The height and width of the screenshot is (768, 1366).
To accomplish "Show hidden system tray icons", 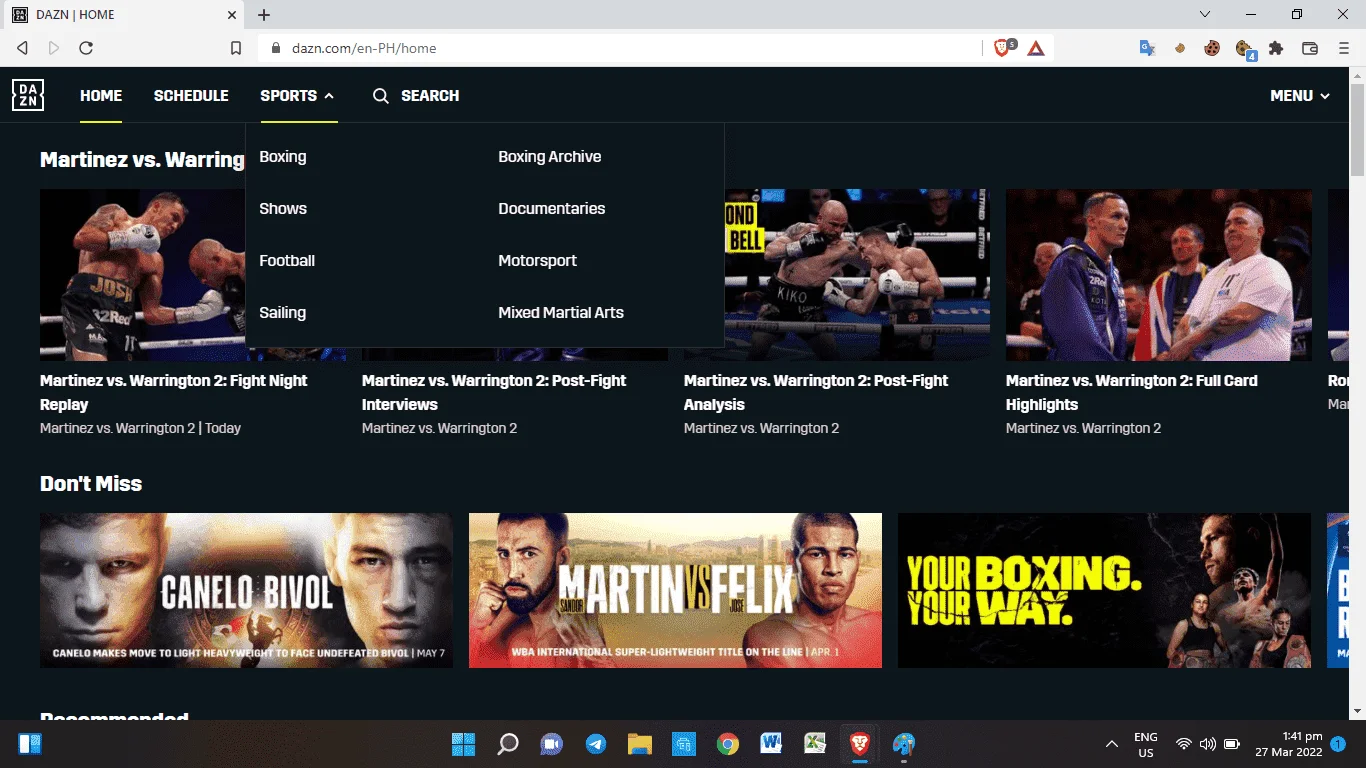I will tap(1111, 744).
